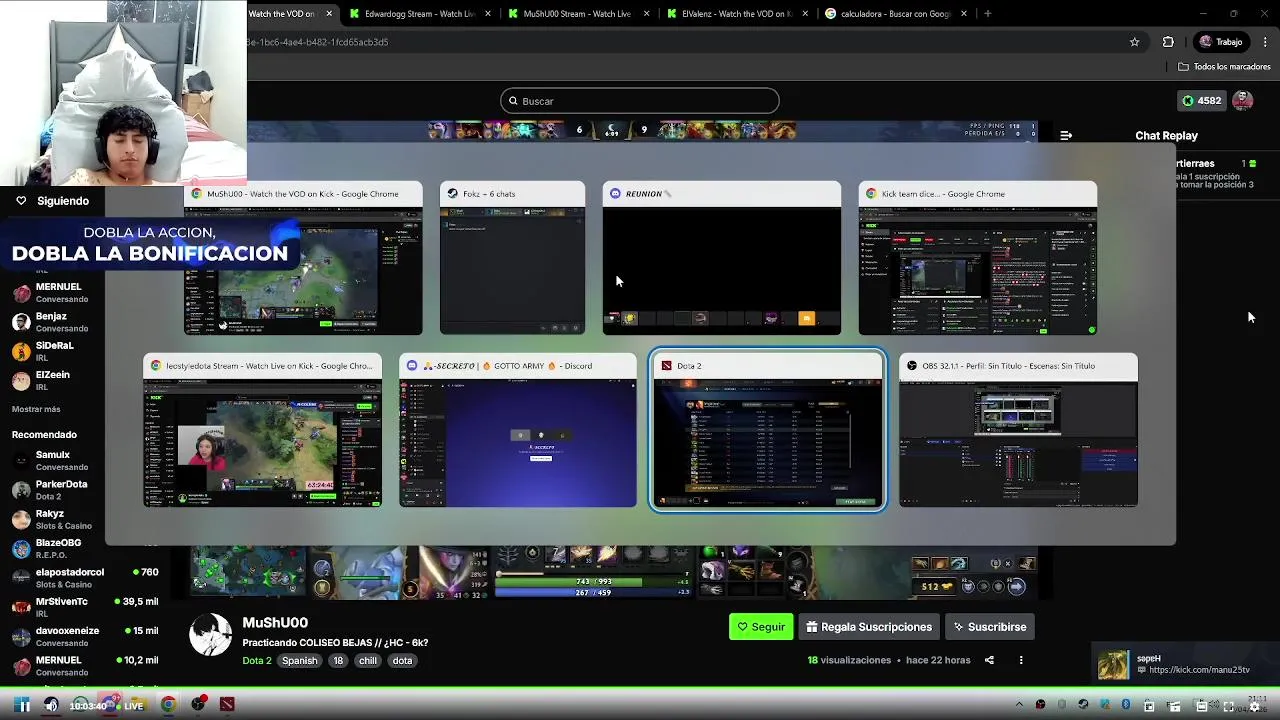Open player settings gear icon
The width and height of the screenshot is (1280, 720).
[x=1254, y=706]
